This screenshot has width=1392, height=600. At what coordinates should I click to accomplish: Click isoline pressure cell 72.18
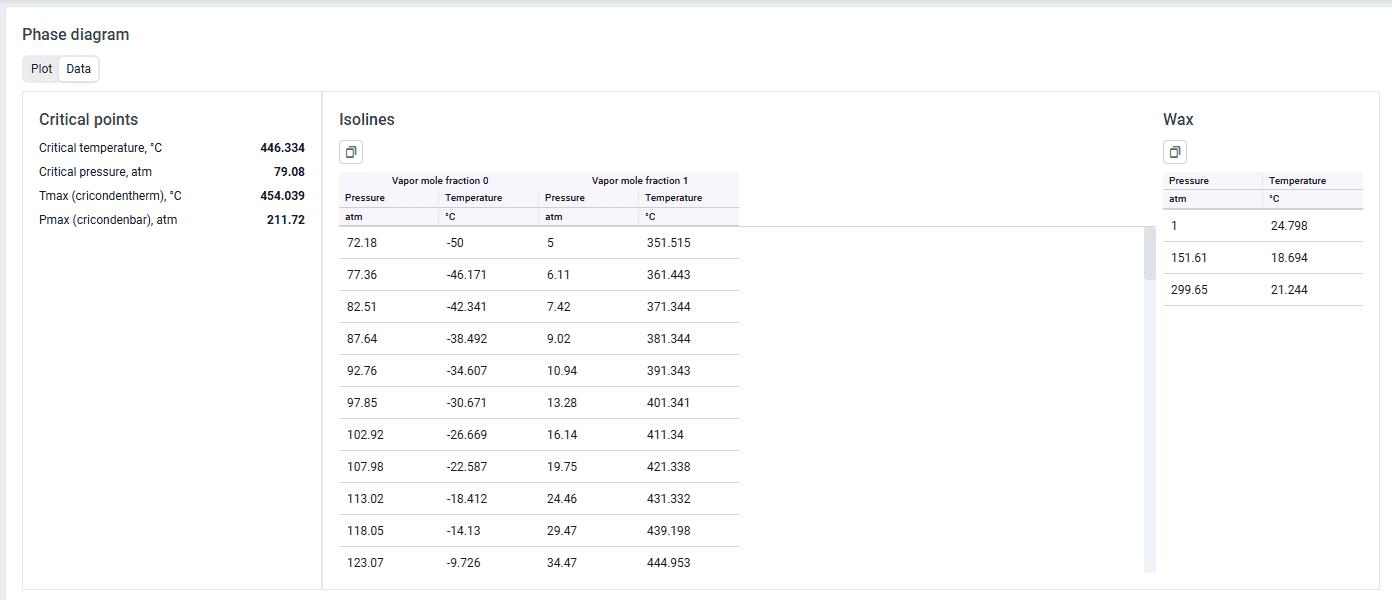click(389, 243)
